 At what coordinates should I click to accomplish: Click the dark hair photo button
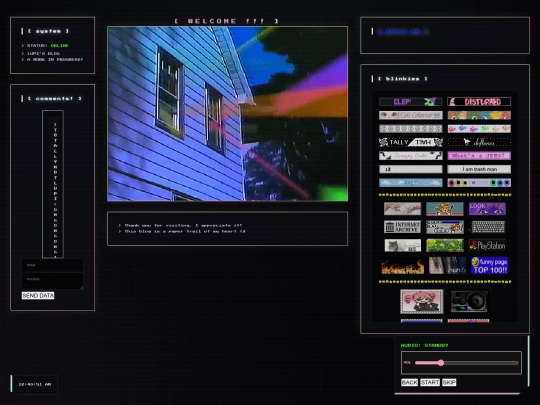pyautogui.click(x=447, y=266)
